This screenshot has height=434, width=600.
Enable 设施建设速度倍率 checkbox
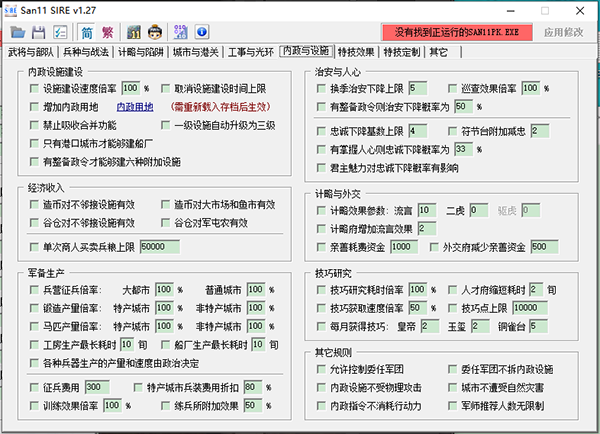34,89
